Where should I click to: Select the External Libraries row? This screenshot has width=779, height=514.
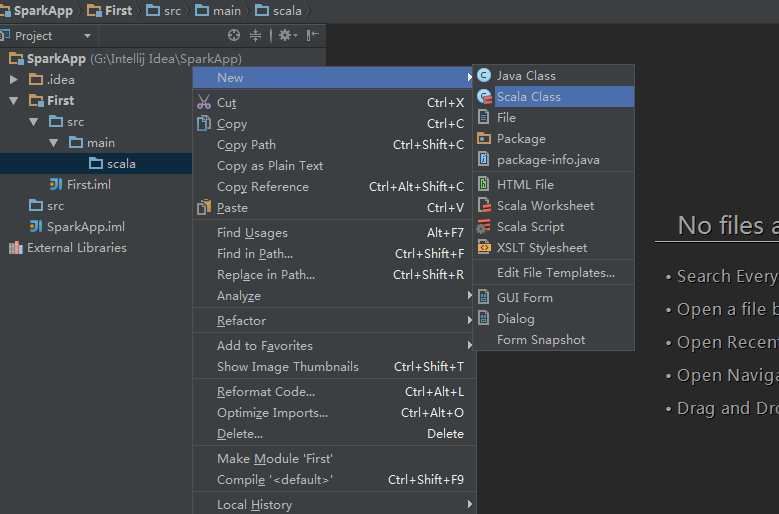pyautogui.click(x=68, y=247)
